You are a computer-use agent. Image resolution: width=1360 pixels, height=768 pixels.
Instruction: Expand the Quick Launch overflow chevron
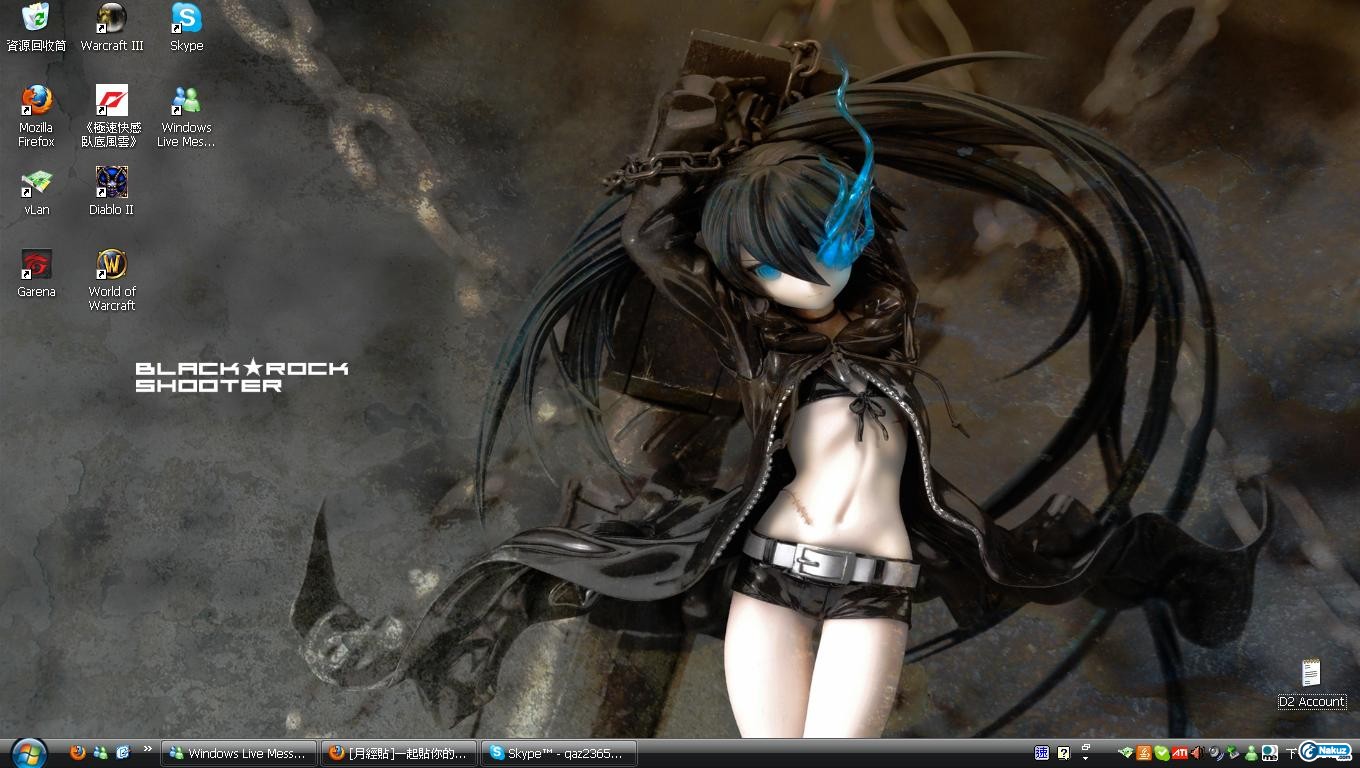[x=148, y=749]
